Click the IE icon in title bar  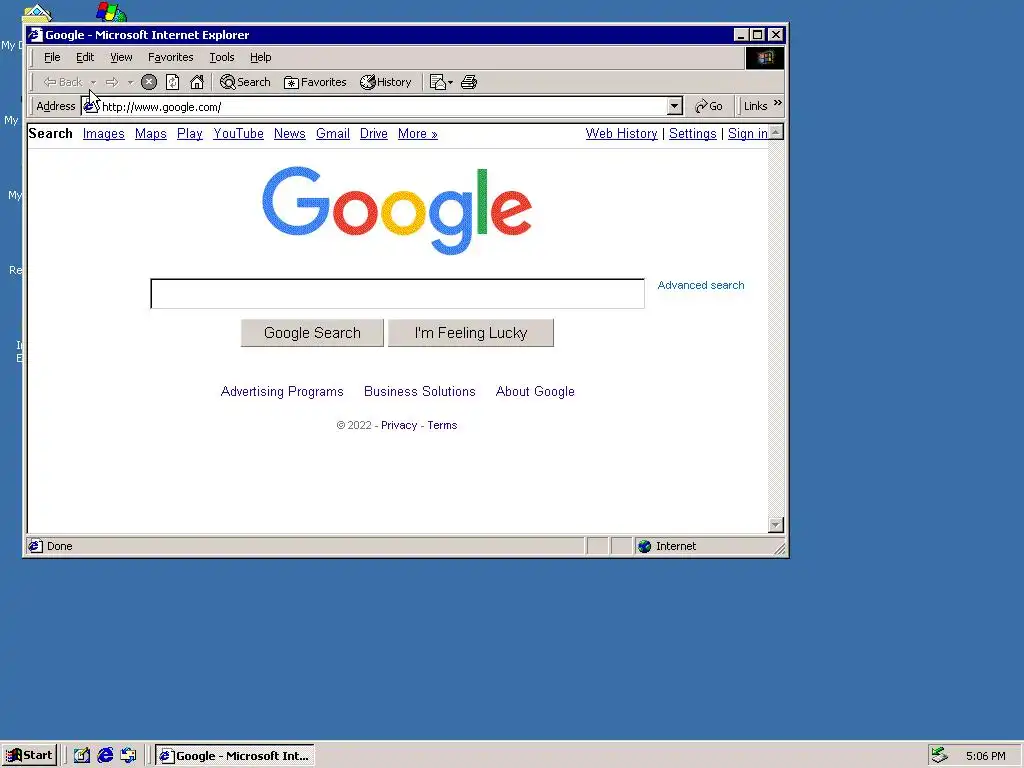[x=35, y=35]
